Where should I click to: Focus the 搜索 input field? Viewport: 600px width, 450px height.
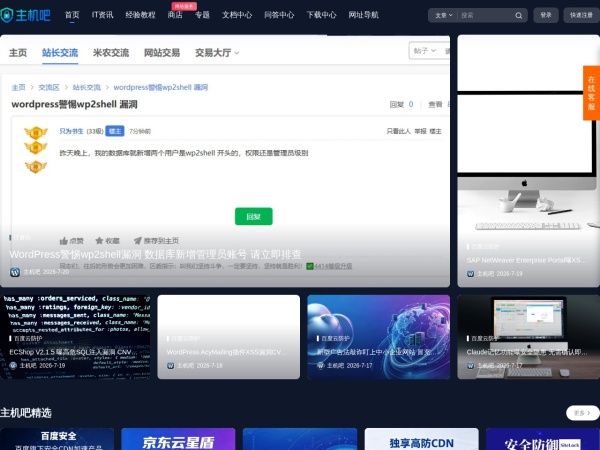[x=485, y=15]
